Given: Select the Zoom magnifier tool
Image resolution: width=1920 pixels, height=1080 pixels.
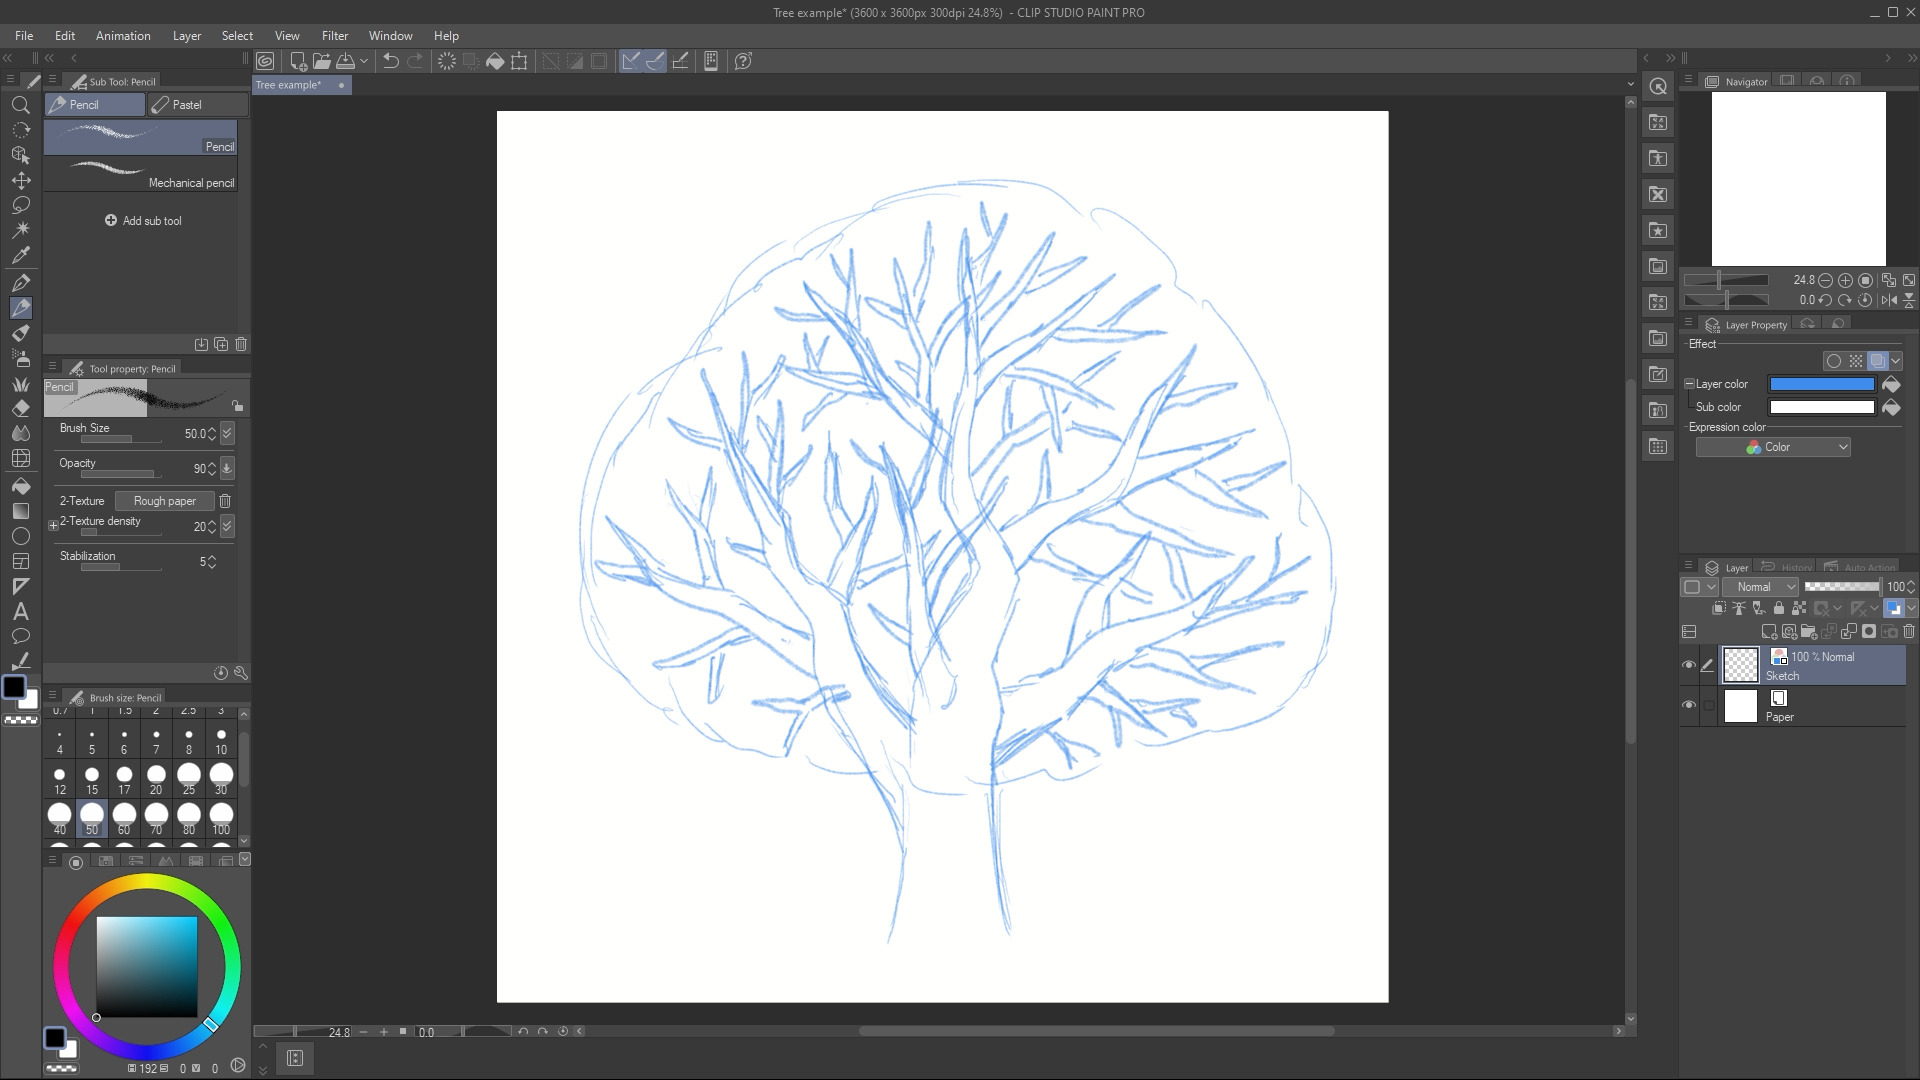Looking at the screenshot, I should 20,105.
